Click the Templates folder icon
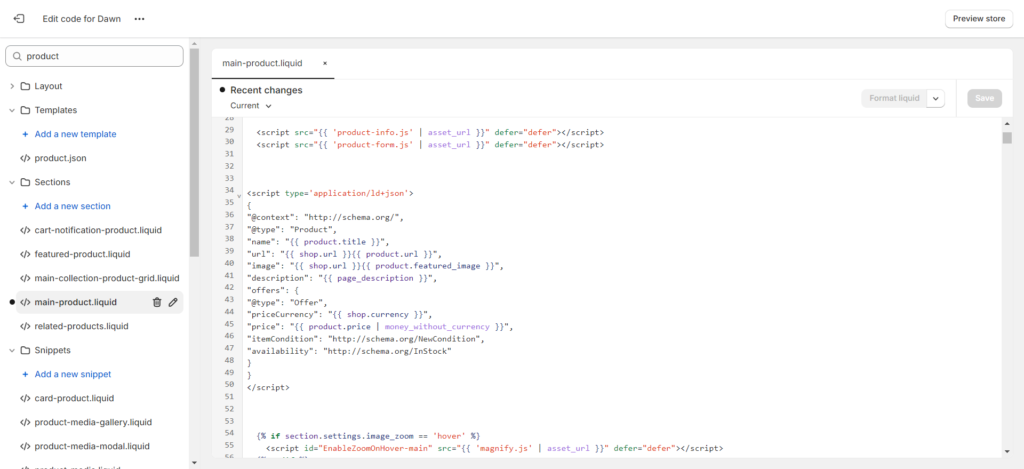 point(25,110)
